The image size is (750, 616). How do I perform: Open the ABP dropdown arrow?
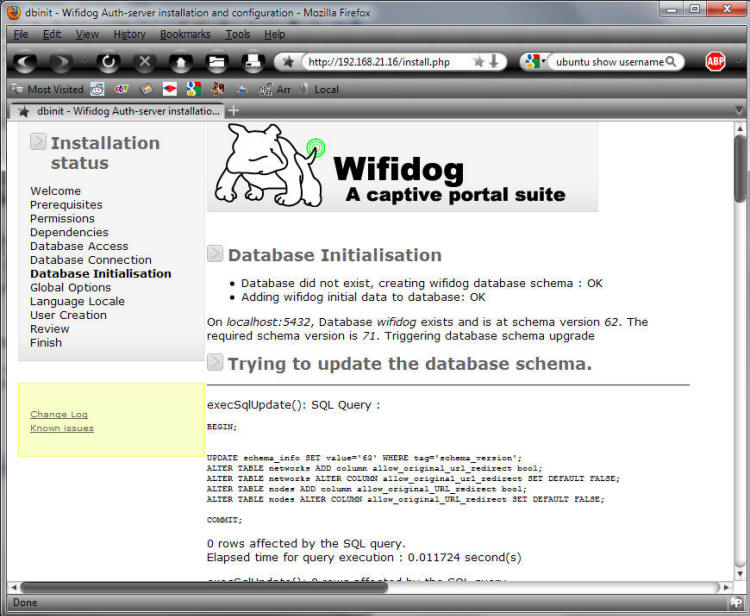[738, 61]
